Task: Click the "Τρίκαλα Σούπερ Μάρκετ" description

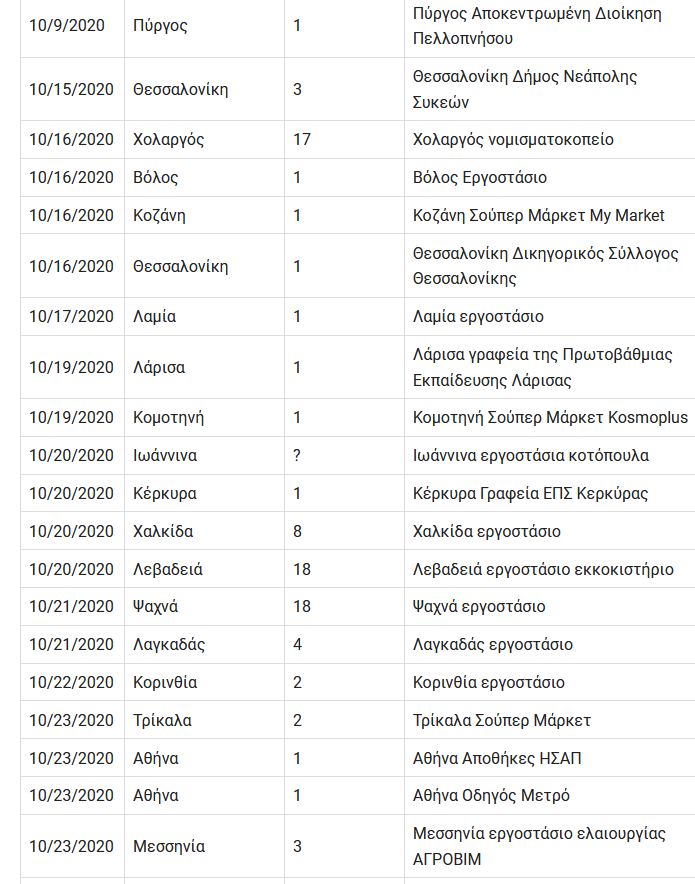Action: 501,721
